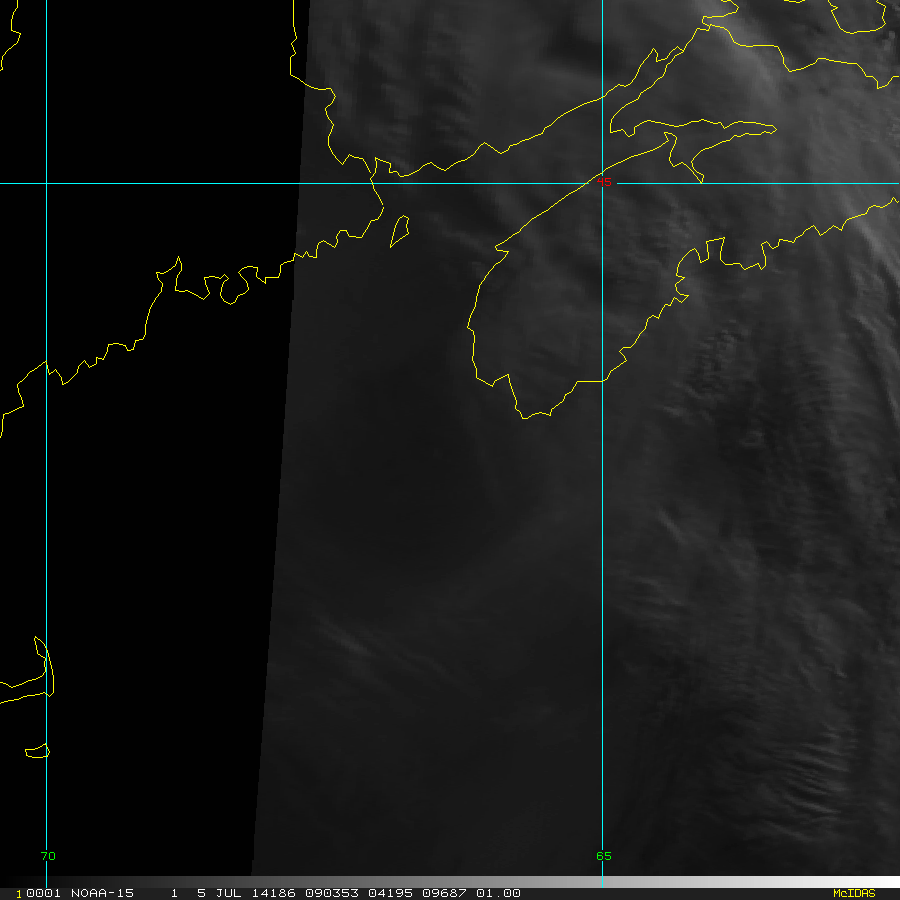
Task: Click the grayscale brightness bar
Action: point(450,882)
